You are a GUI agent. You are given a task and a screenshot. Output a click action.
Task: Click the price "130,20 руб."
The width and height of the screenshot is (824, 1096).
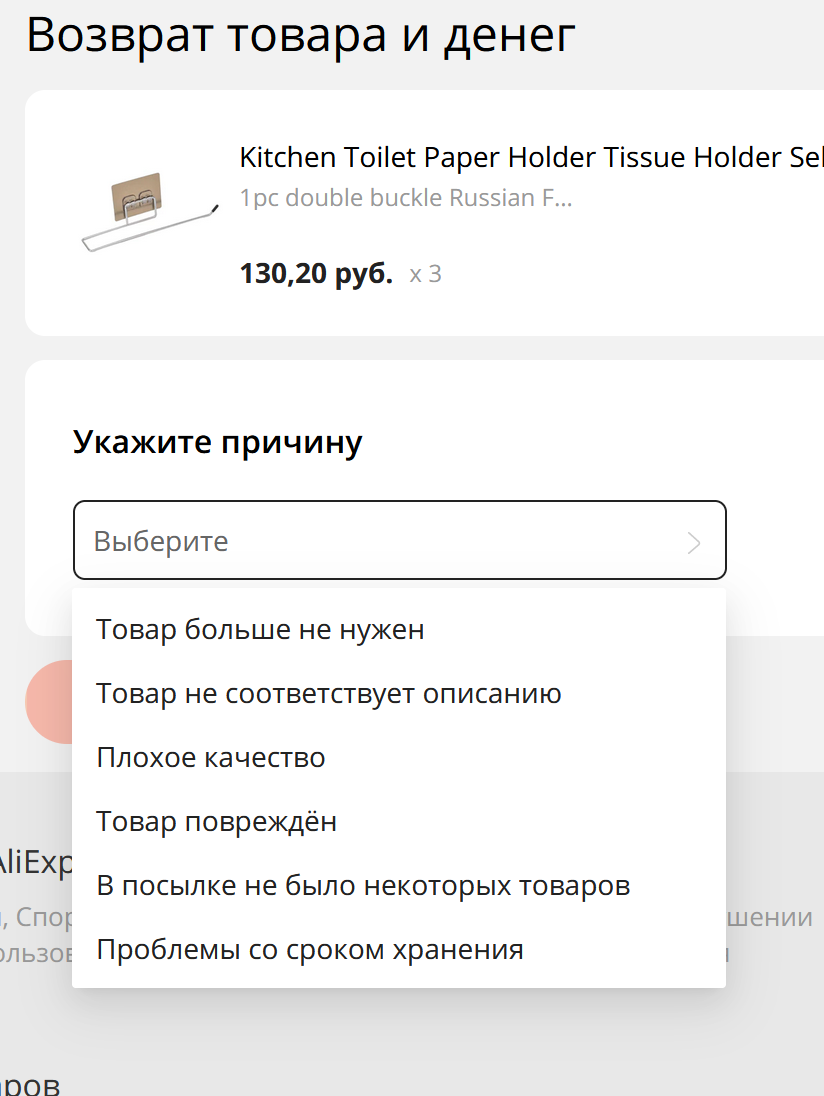click(316, 273)
